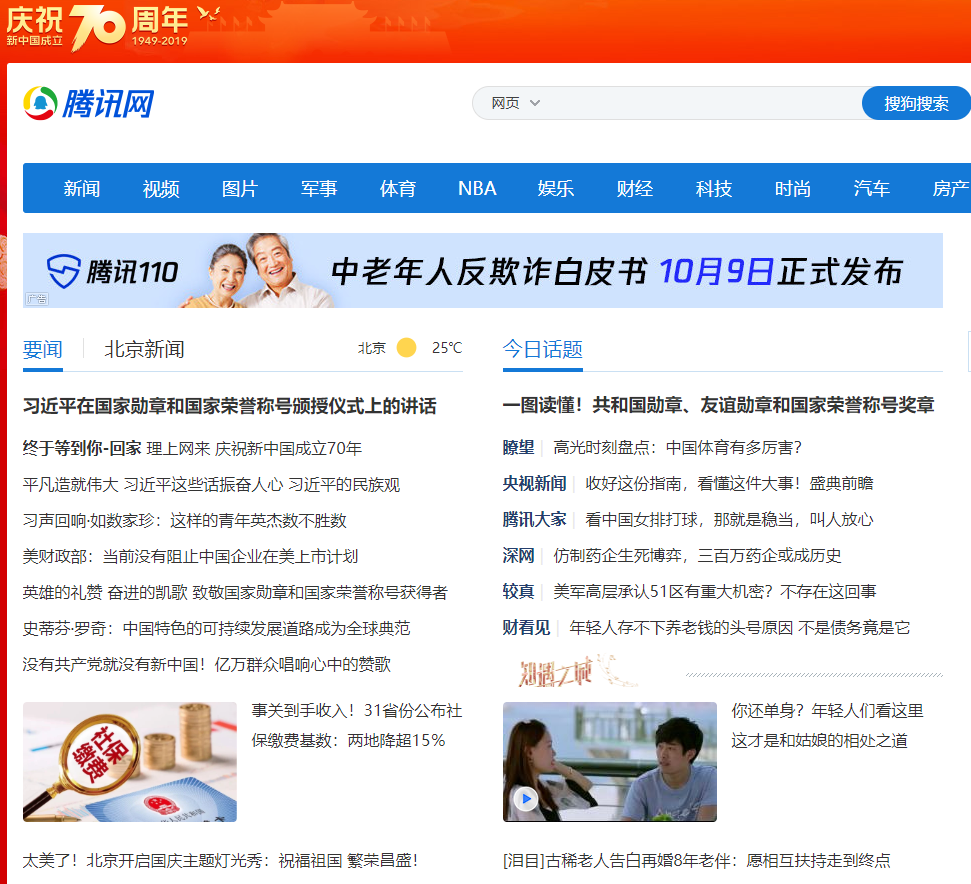Open 美军高层承认51区 article link
Viewport: 971px width, 884px height.
tap(715, 591)
